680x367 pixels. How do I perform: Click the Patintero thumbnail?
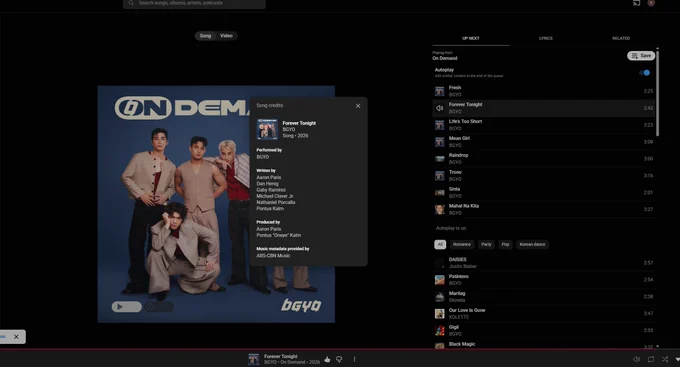pyautogui.click(x=440, y=280)
